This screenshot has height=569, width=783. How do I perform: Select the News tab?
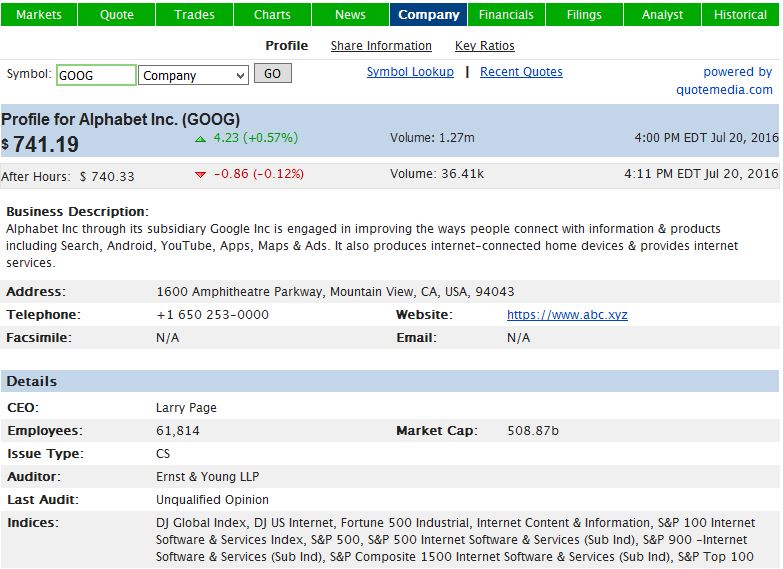point(350,14)
